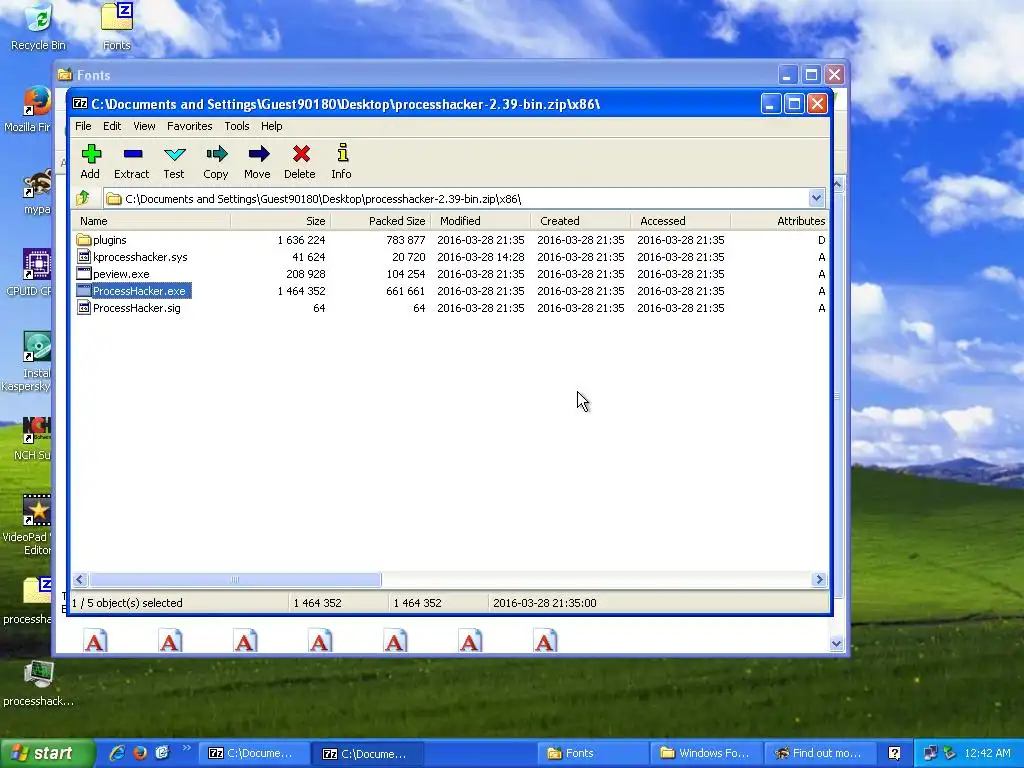The image size is (1024, 768).
Task: Click the help question mark tray icon
Action: (895, 753)
